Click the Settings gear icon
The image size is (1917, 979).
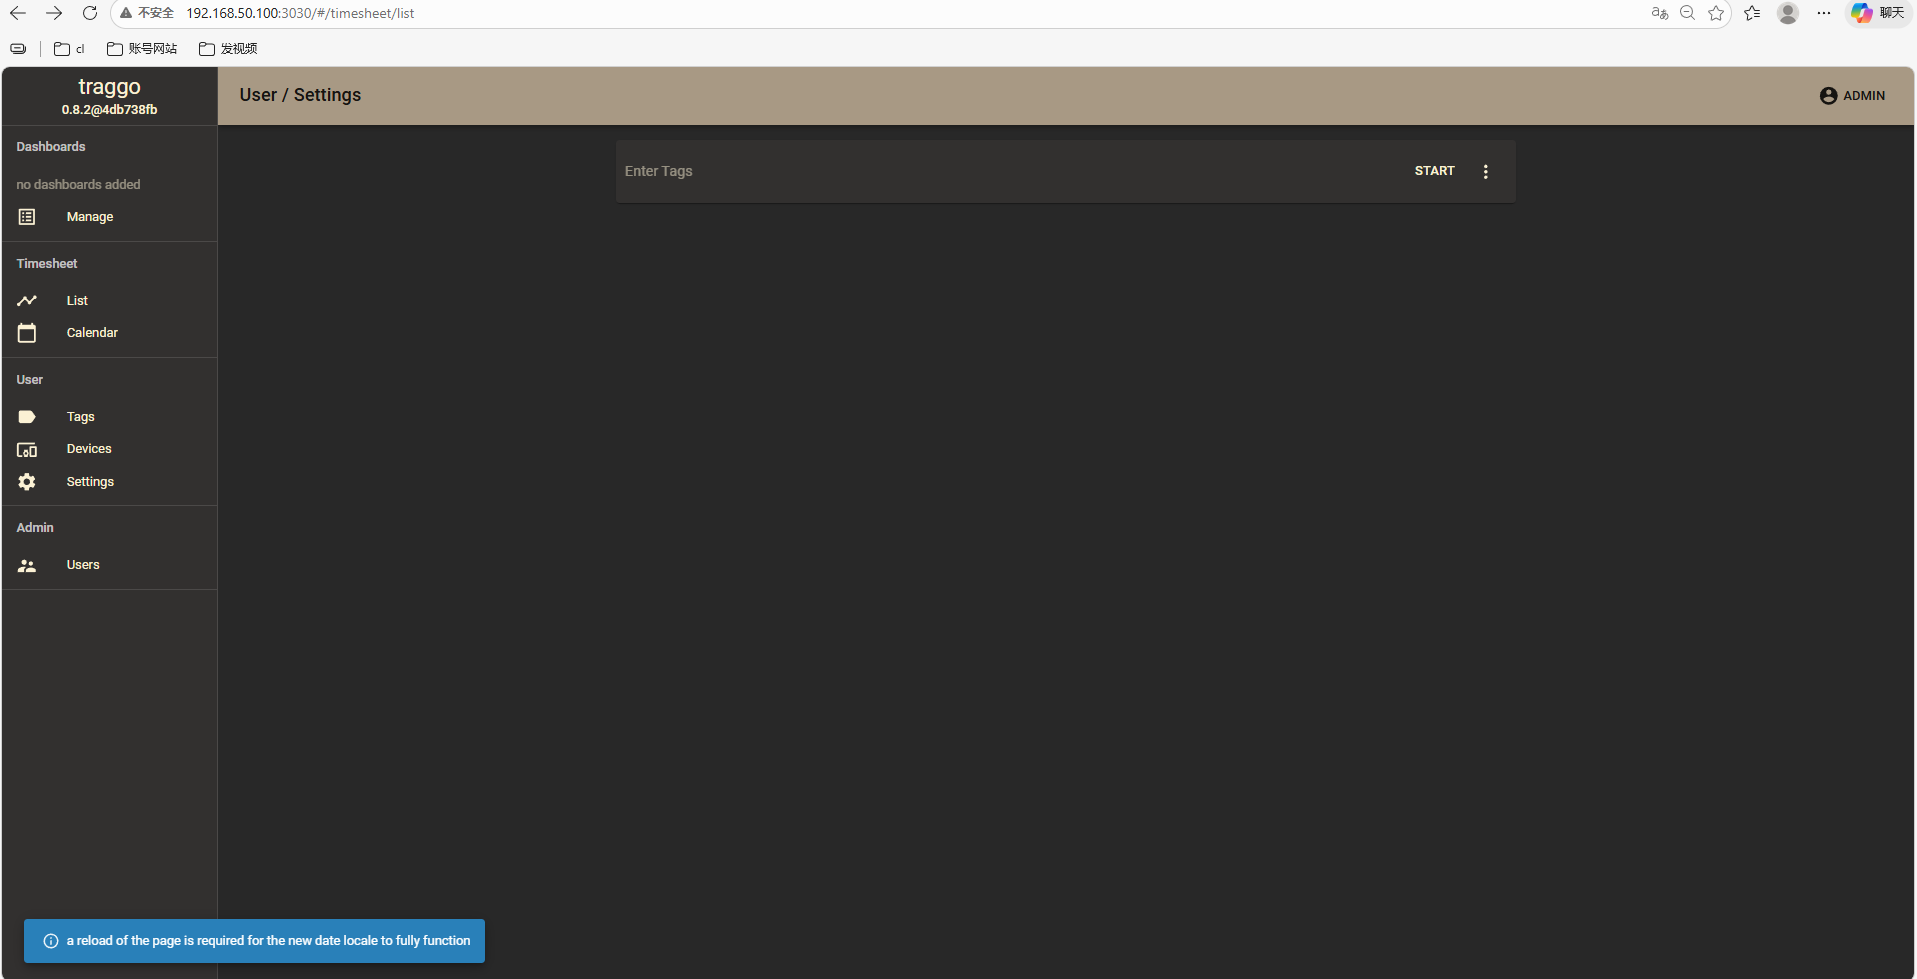(27, 482)
